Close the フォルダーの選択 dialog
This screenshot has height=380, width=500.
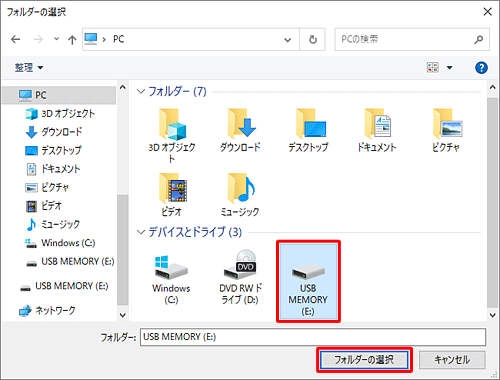point(487,12)
